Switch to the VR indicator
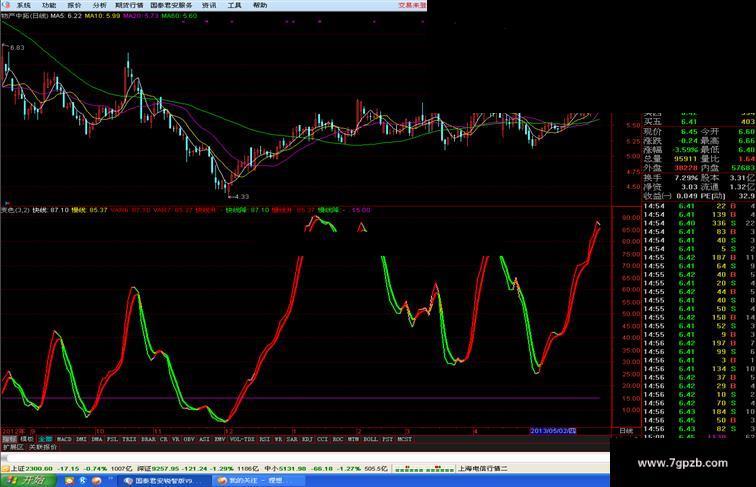This screenshot has width=756, height=487. pyautogui.click(x=176, y=439)
